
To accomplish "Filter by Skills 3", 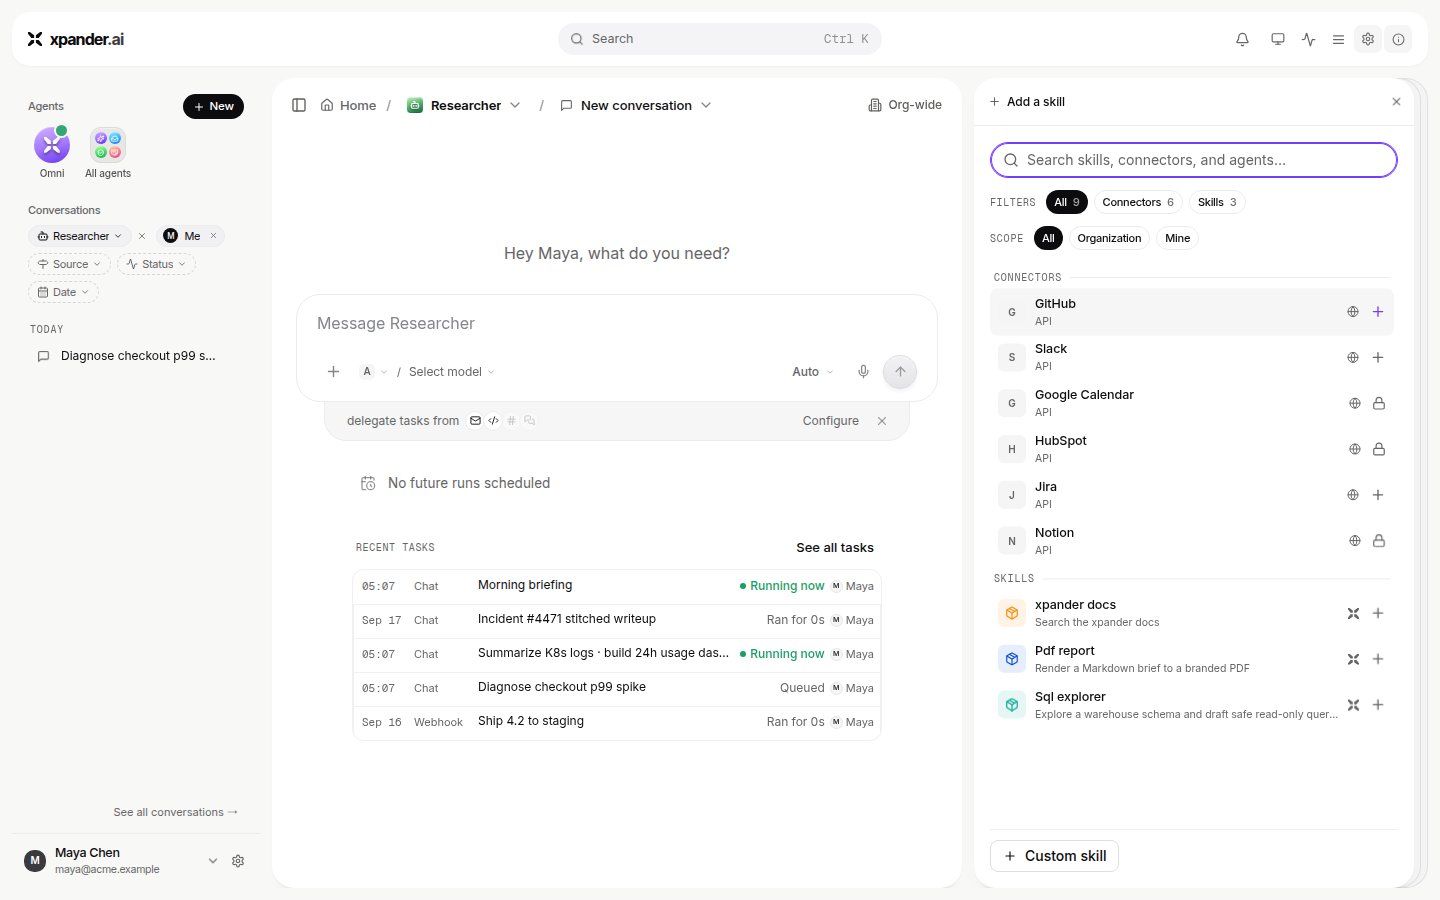I will 1217,202.
